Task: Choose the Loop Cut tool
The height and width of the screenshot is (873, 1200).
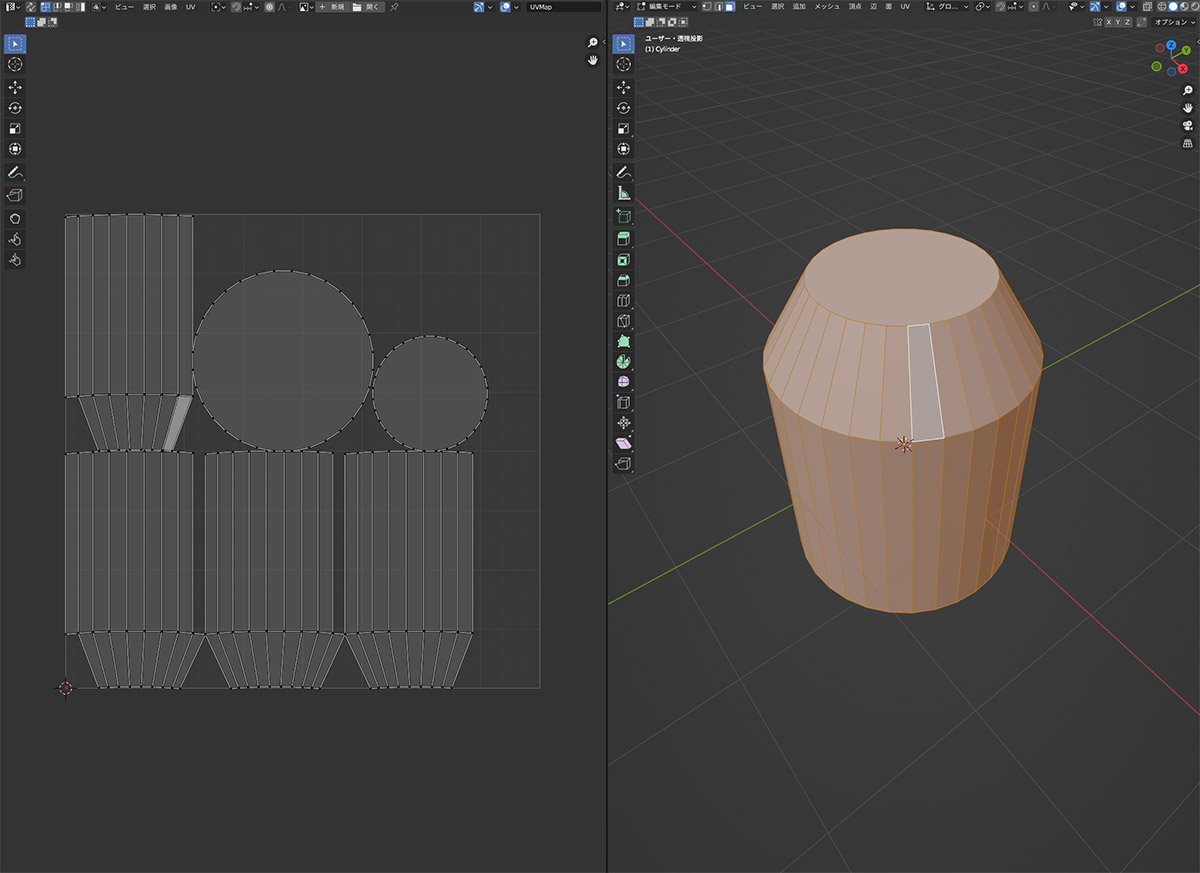Action: tap(624, 300)
